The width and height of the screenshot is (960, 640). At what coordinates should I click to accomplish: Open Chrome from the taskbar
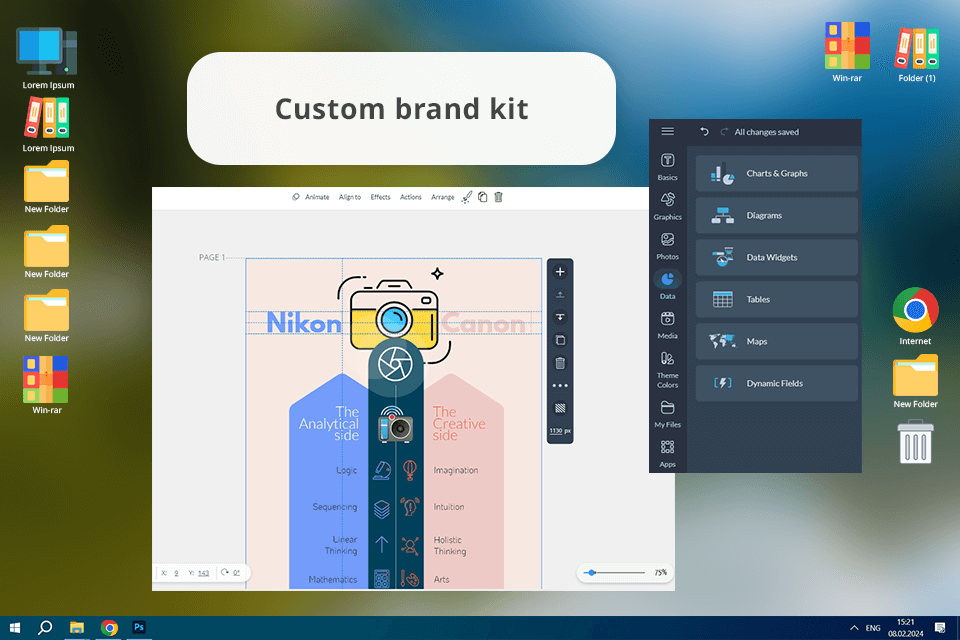point(109,628)
